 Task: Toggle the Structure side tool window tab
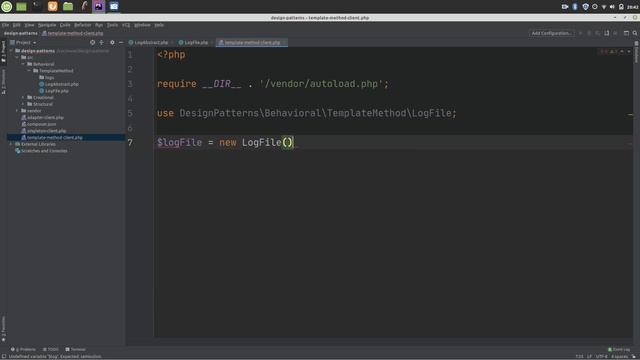point(4,82)
